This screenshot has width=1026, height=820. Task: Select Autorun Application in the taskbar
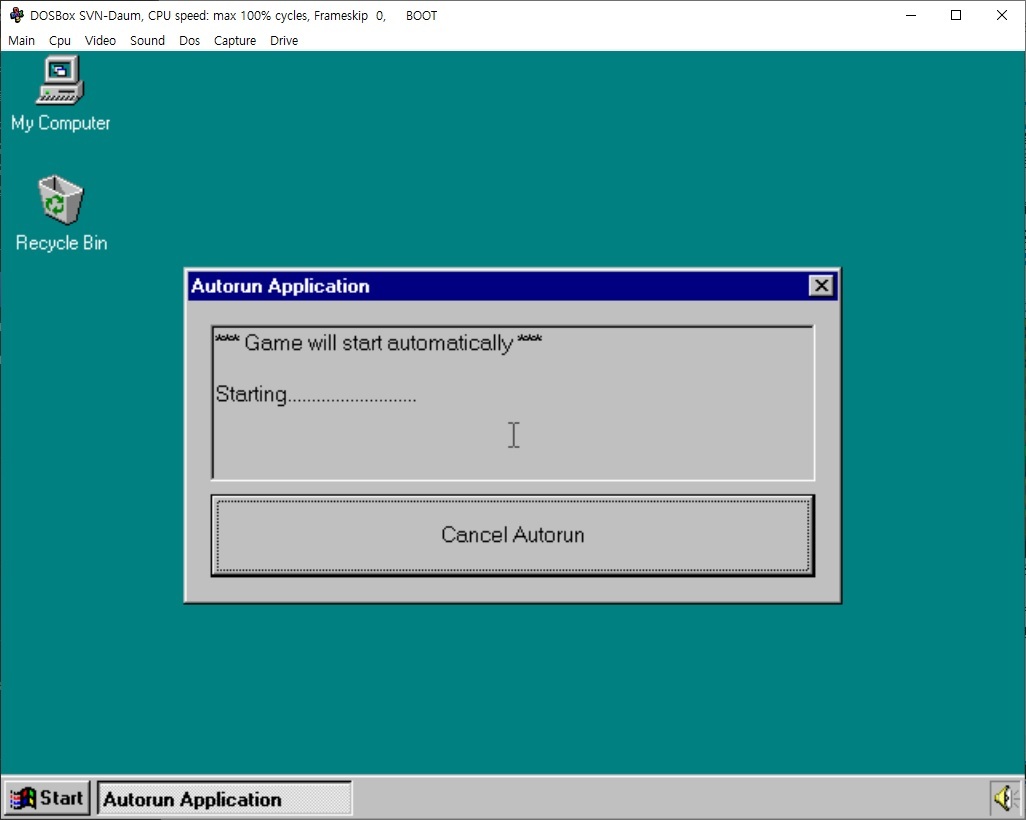pos(225,799)
